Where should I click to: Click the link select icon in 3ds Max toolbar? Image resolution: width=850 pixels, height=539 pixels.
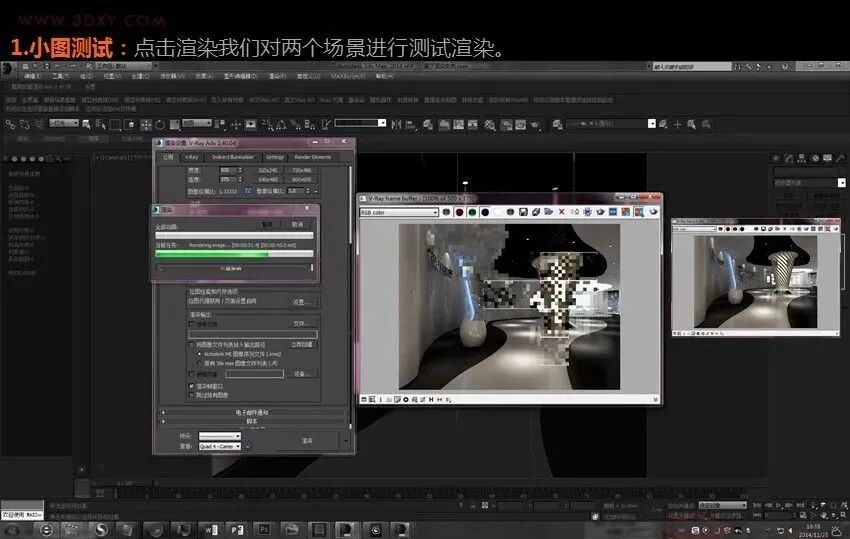[x=10, y=124]
